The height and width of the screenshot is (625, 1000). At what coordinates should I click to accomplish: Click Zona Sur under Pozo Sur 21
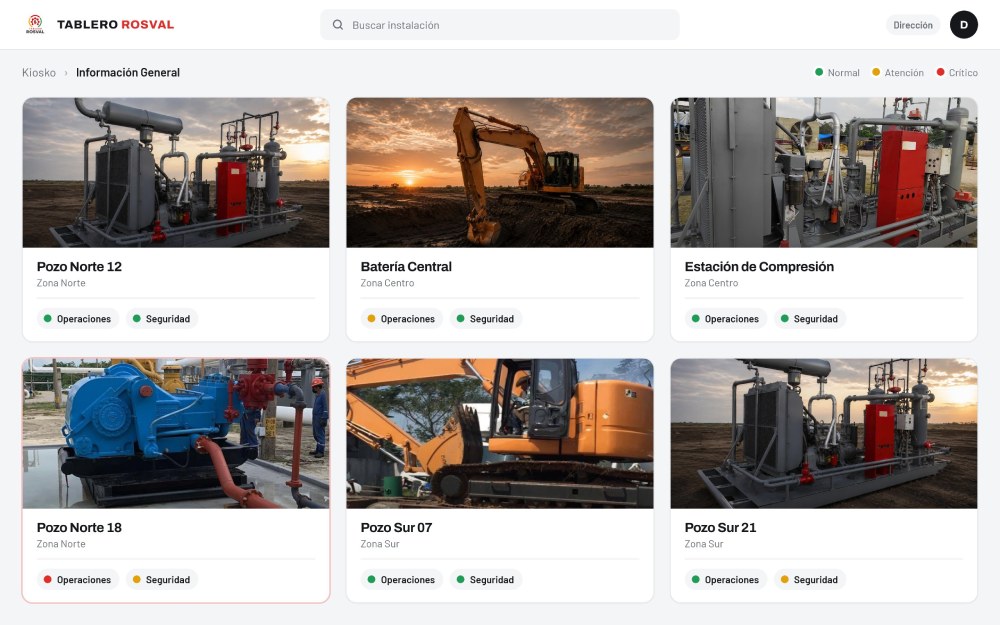703,544
